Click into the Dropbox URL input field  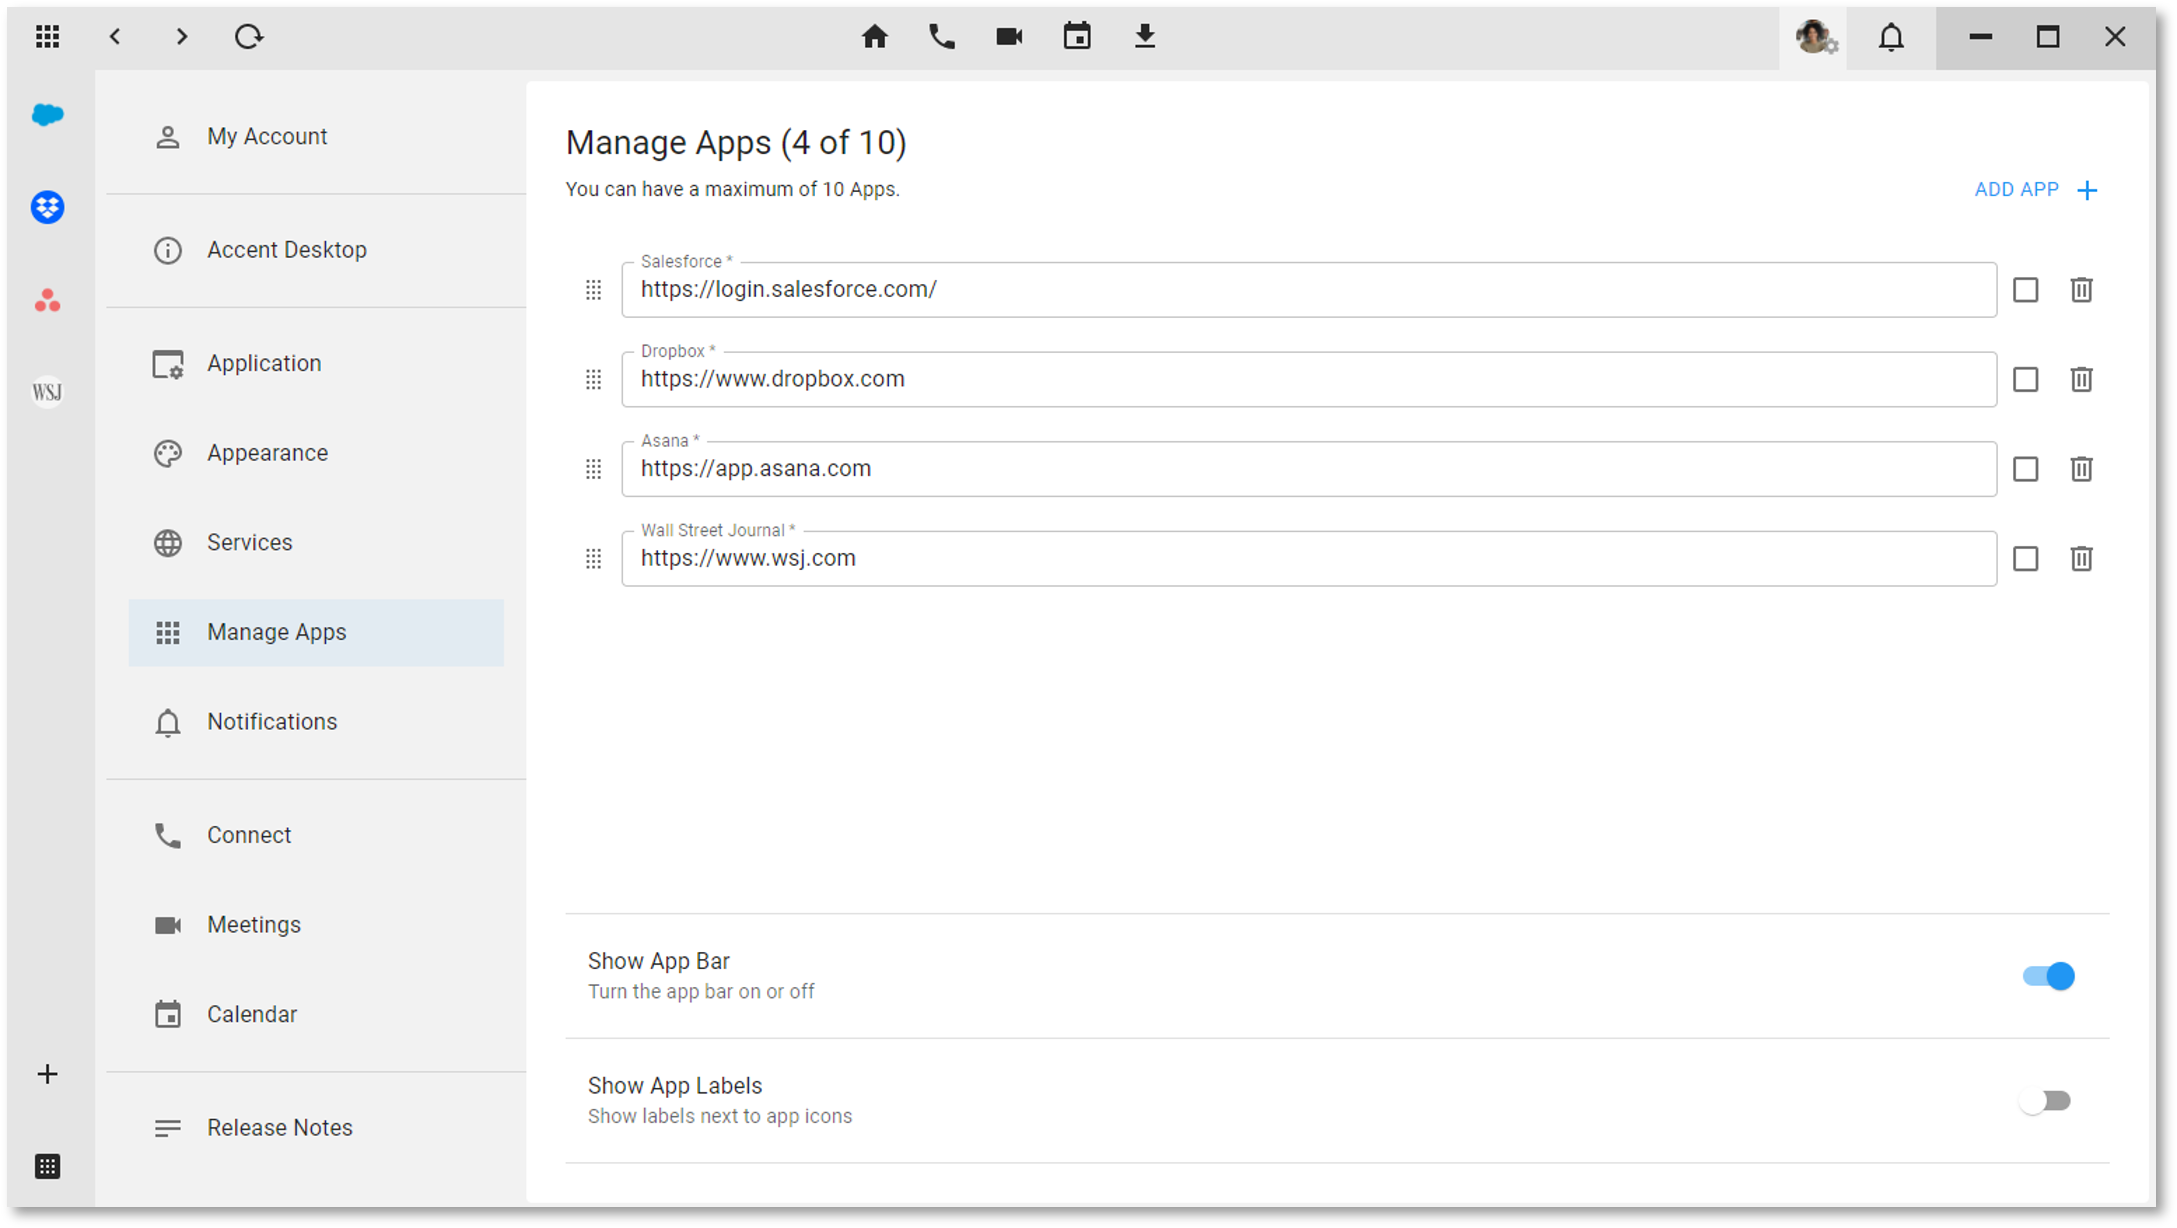(1300, 380)
